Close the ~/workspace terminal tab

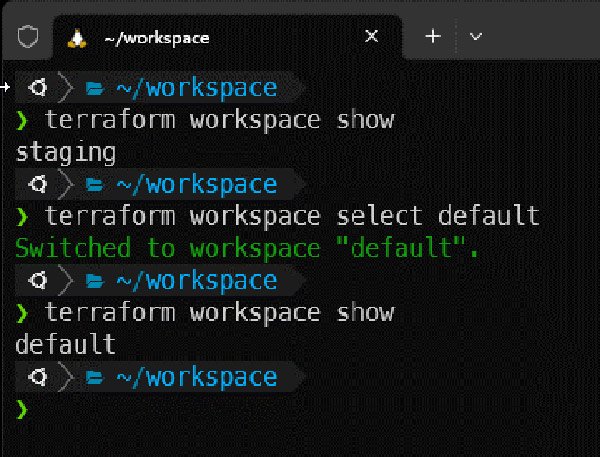point(372,36)
